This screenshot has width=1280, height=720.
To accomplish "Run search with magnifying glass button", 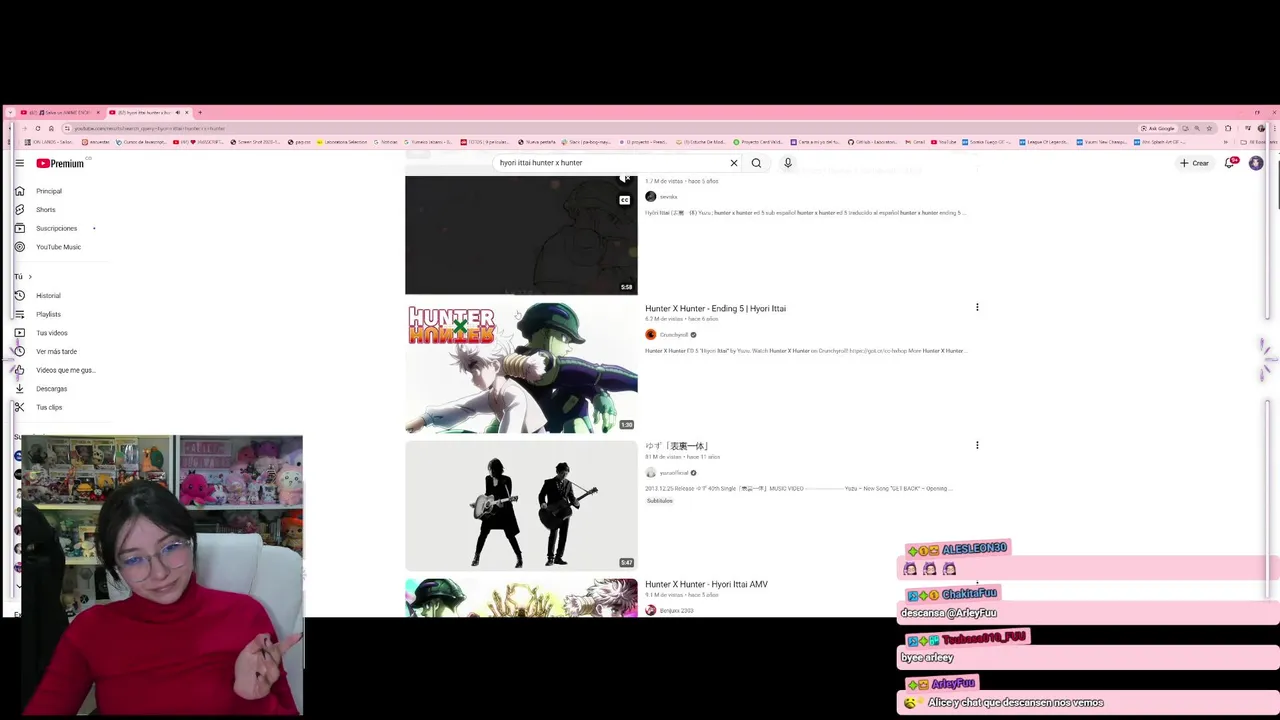I will [x=756, y=163].
